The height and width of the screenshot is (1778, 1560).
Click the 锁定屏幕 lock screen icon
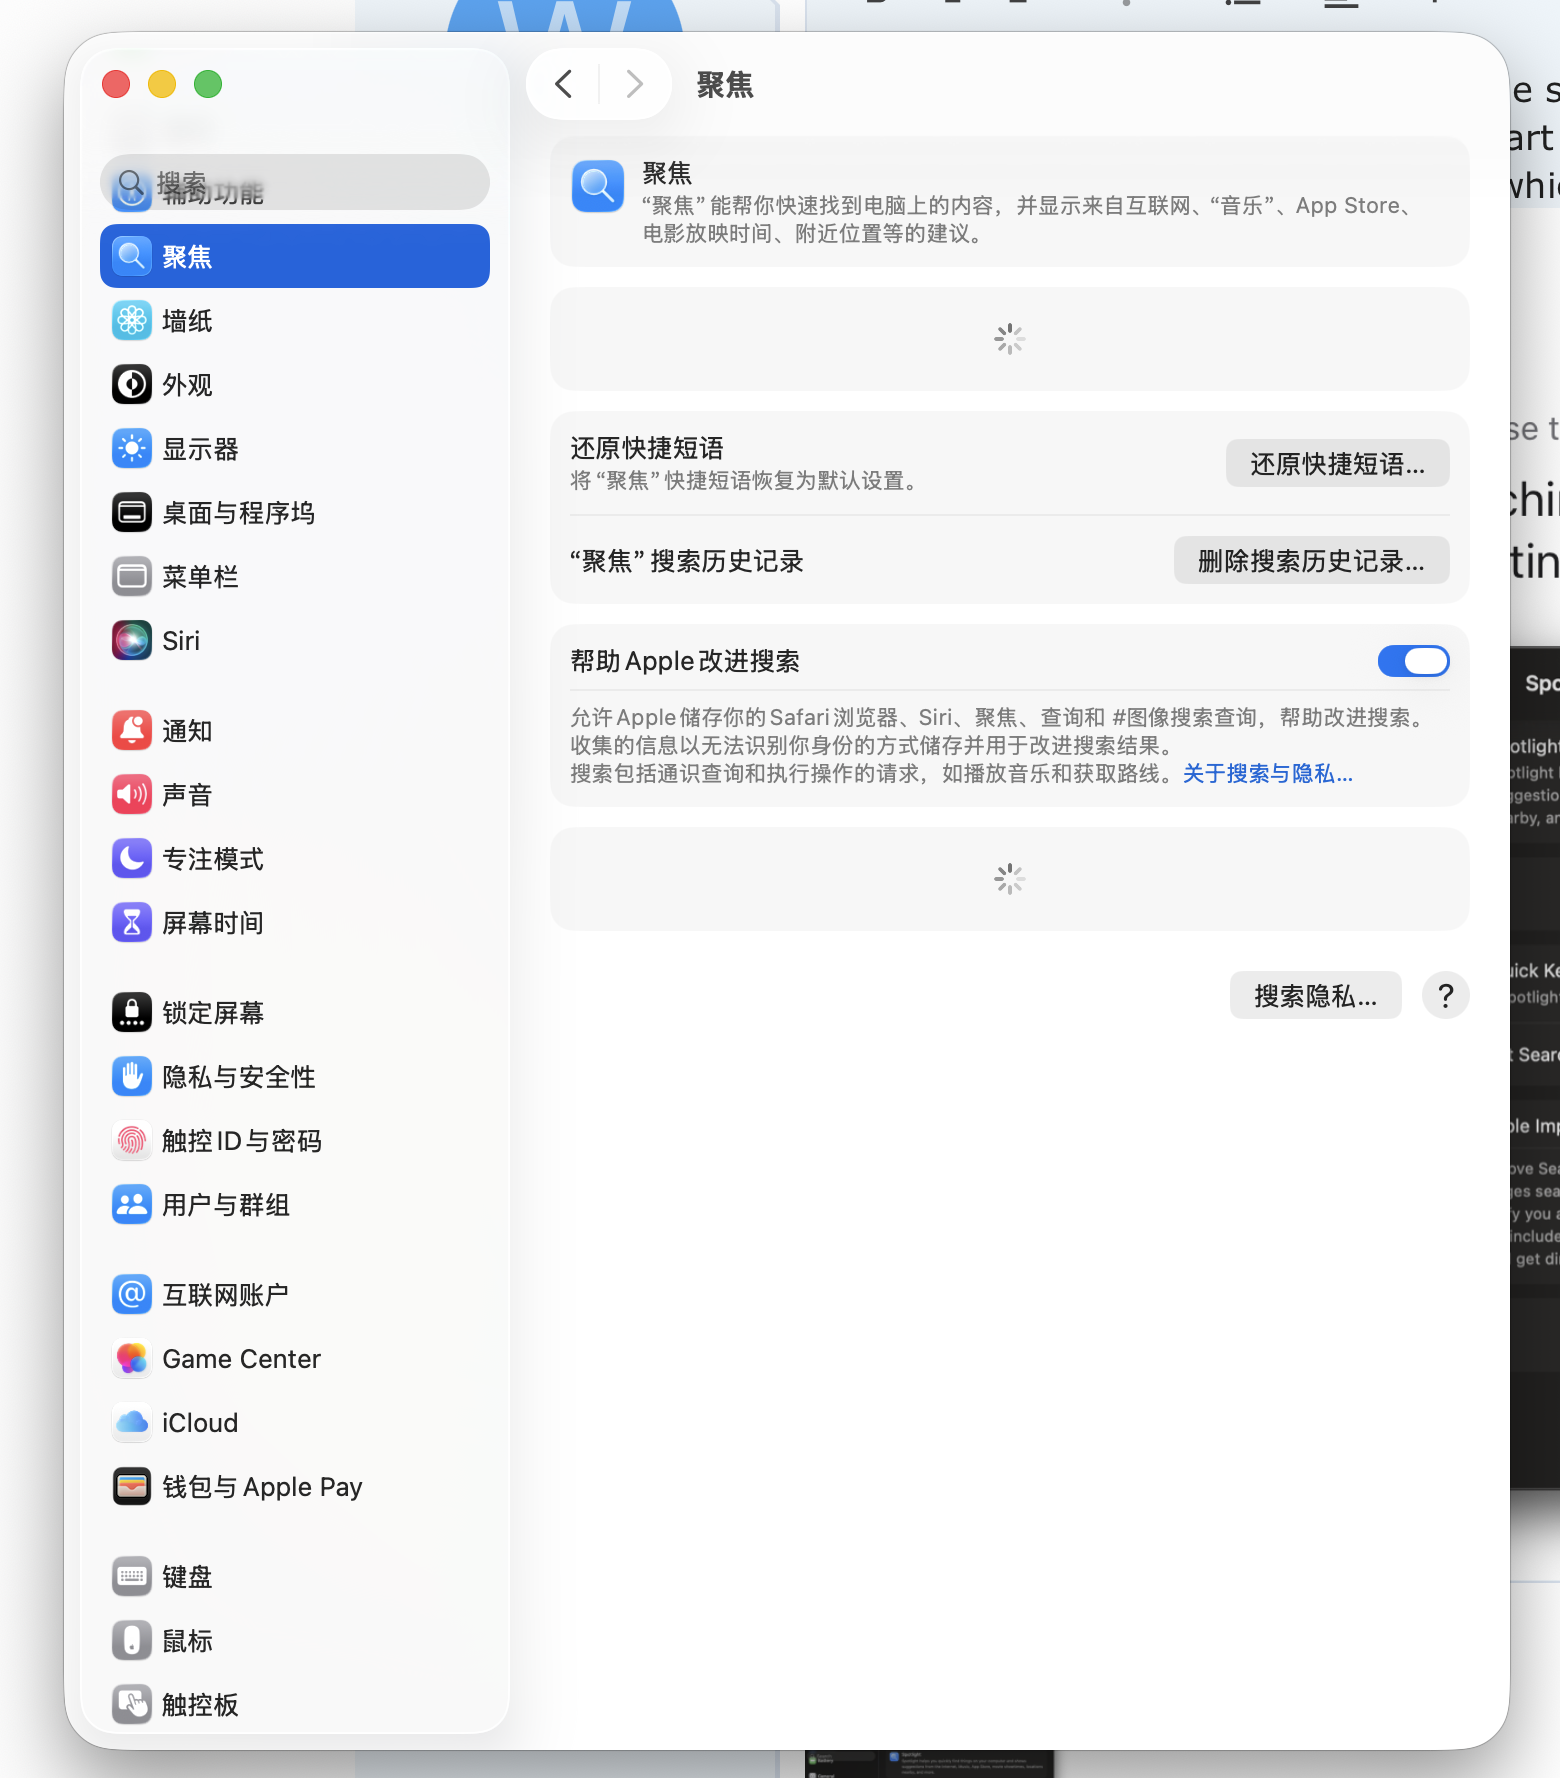click(132, 1013)
